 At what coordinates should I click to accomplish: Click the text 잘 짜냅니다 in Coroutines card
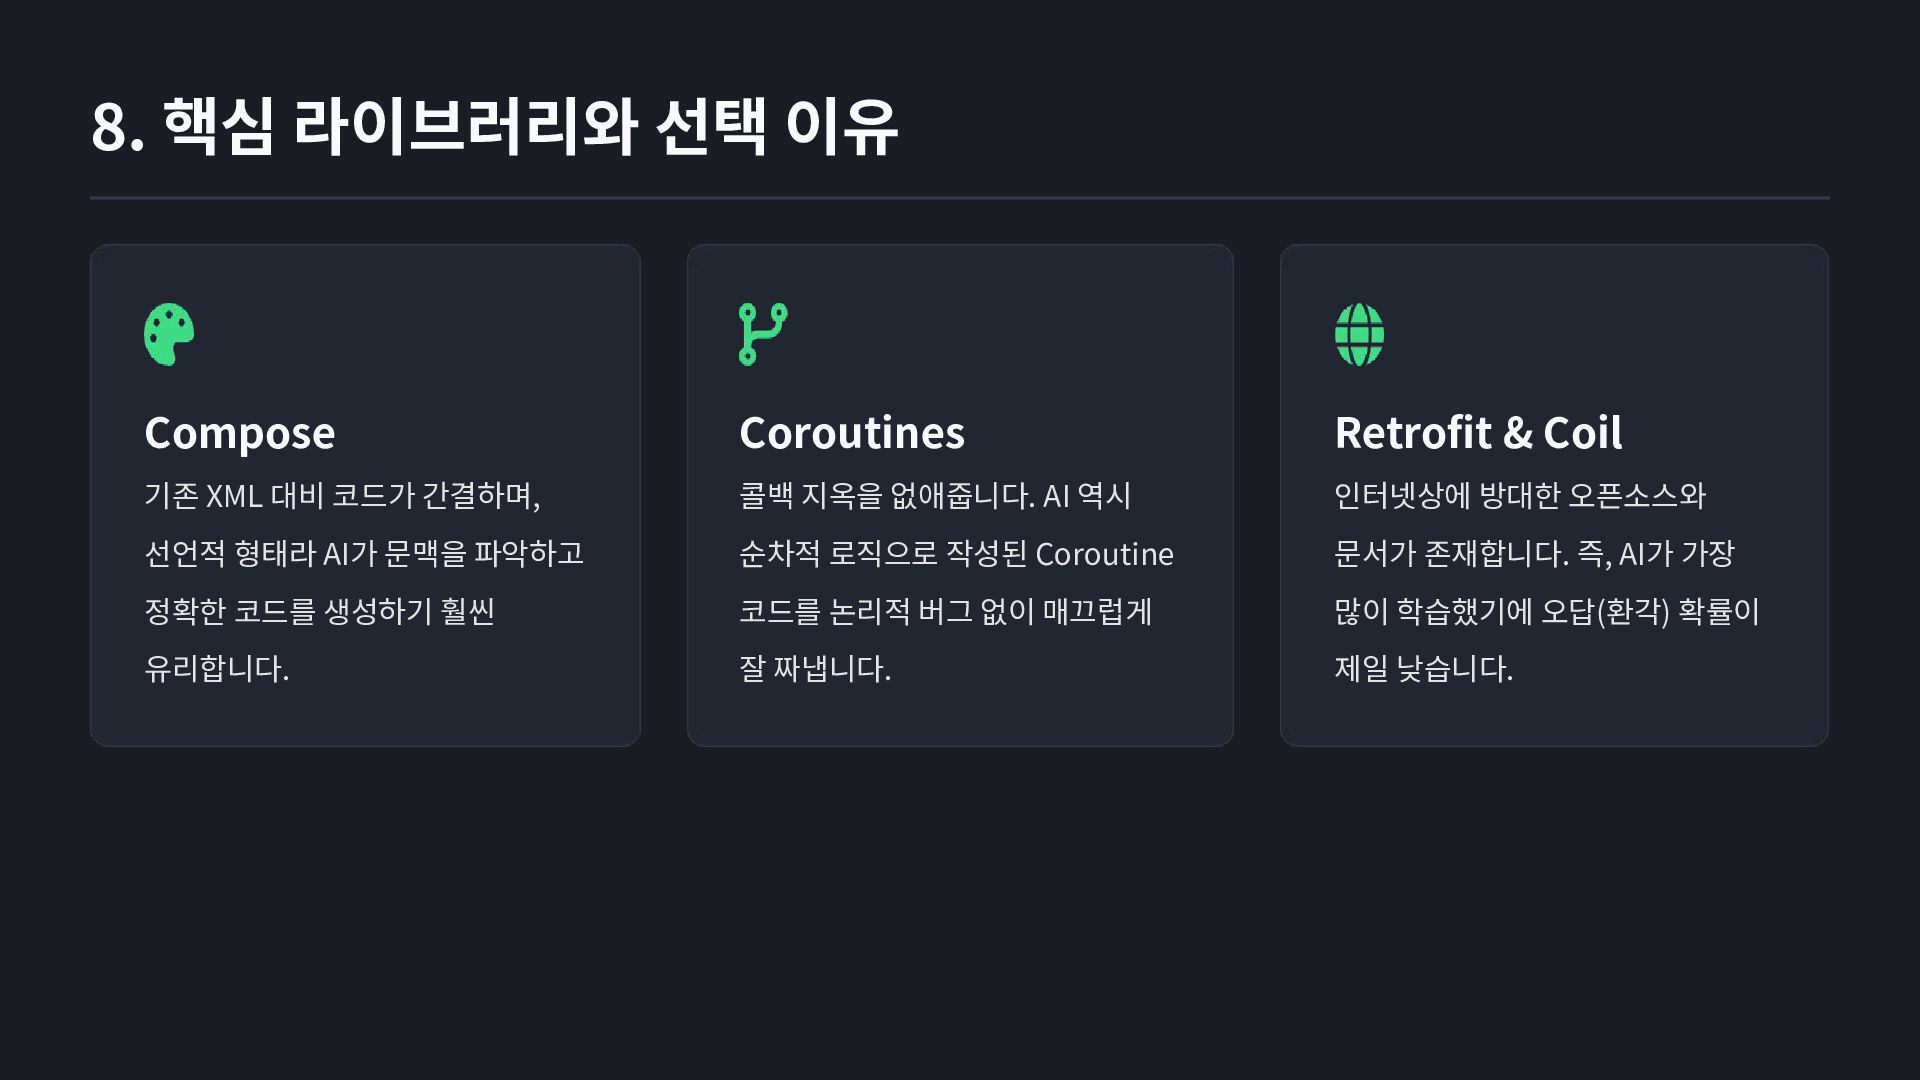(814, 668)
